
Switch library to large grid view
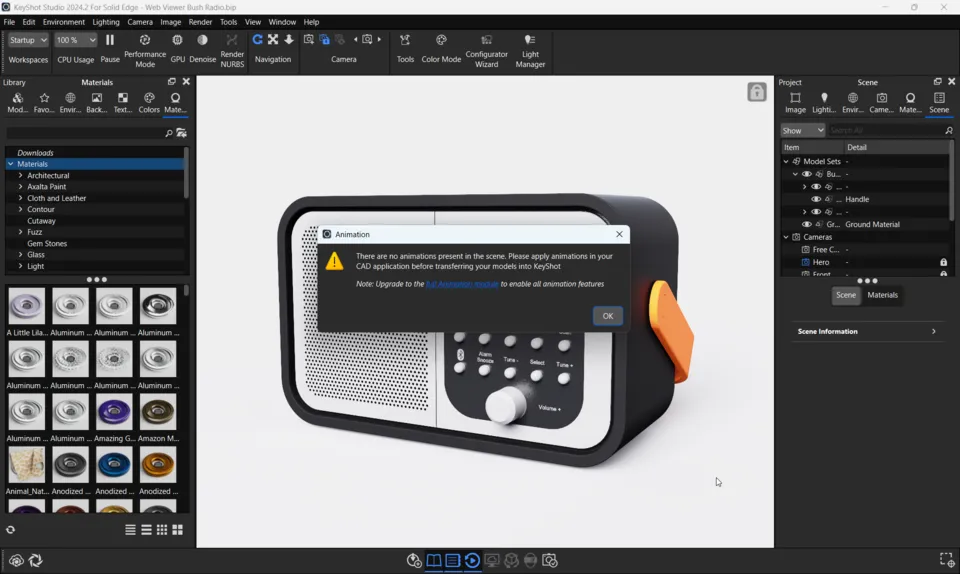178,530
